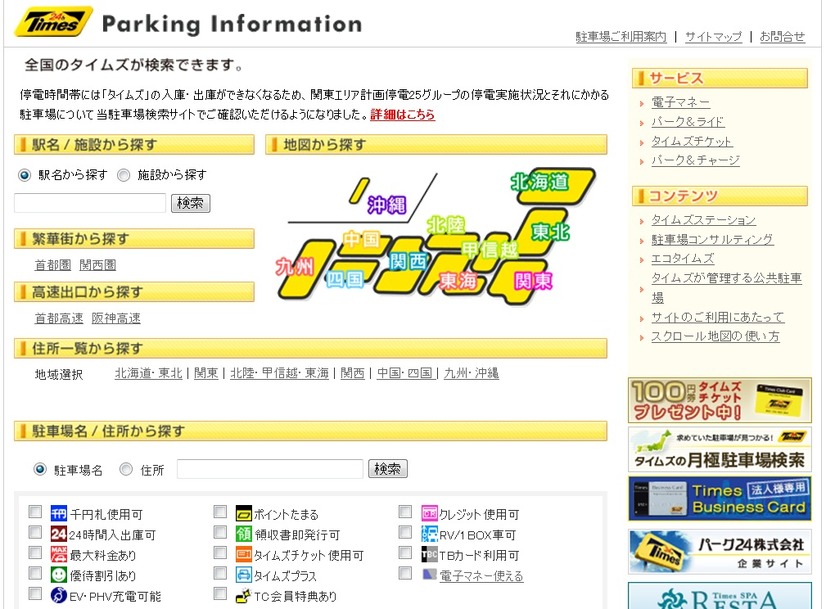
Task: Click the parking name search input field
Action: pyautogui.click(x=270, y=469)
